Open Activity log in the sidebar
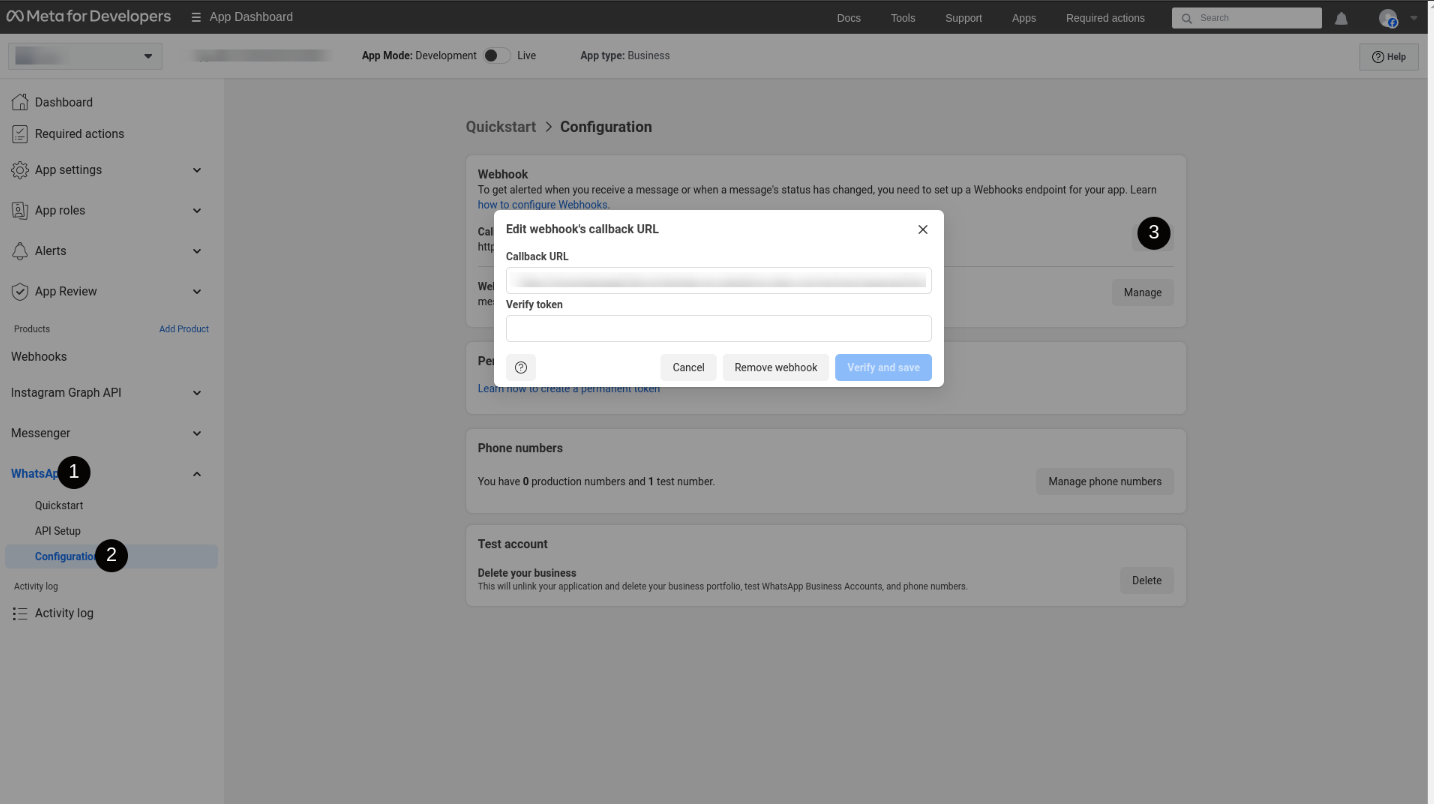This screenshot has width=1434, height=804. (64, 613)
